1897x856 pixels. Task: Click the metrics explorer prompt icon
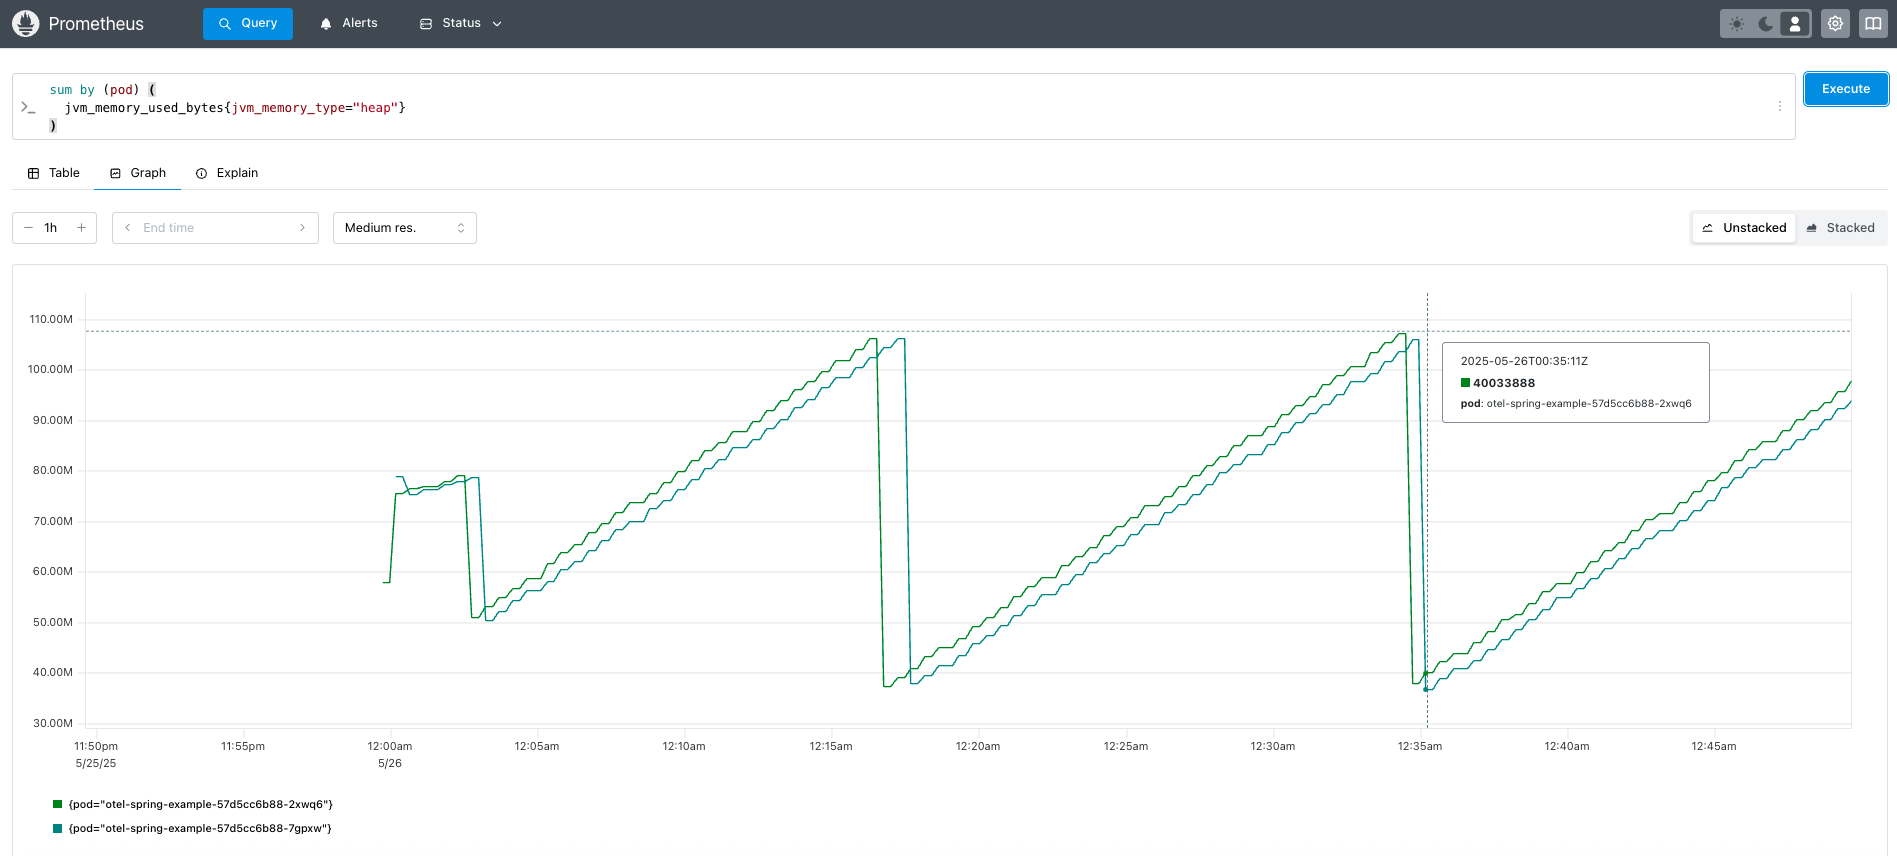[x=28, y=106]
